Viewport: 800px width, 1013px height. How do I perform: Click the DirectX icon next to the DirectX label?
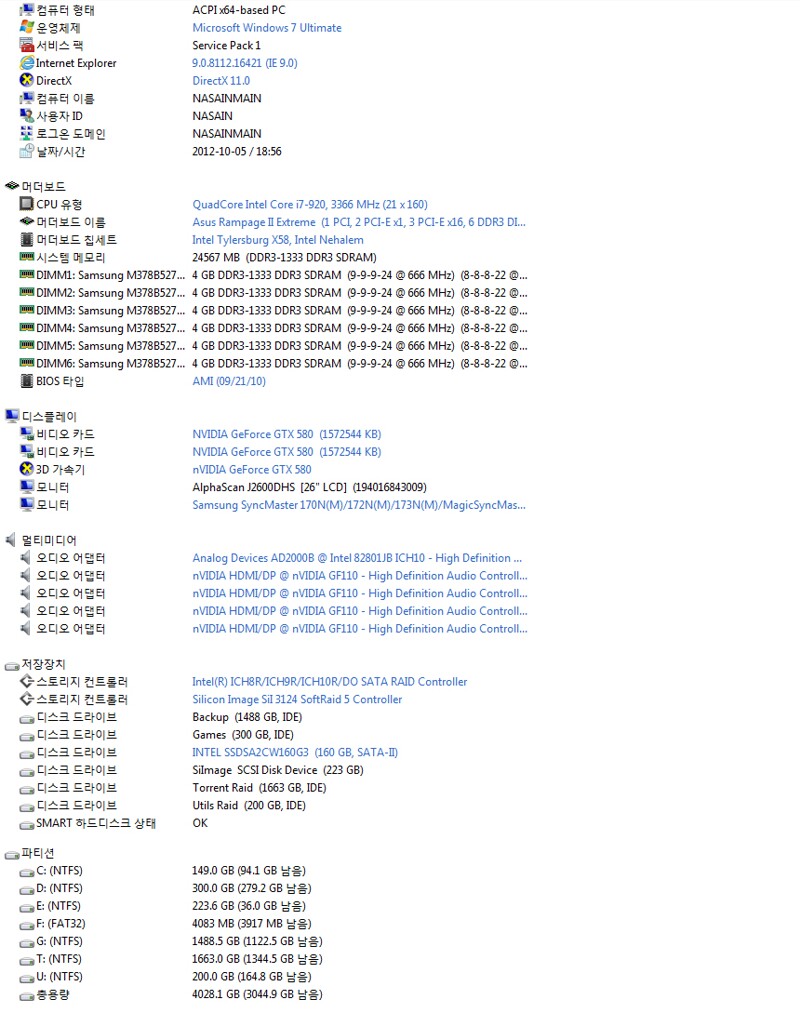point(26,80)
